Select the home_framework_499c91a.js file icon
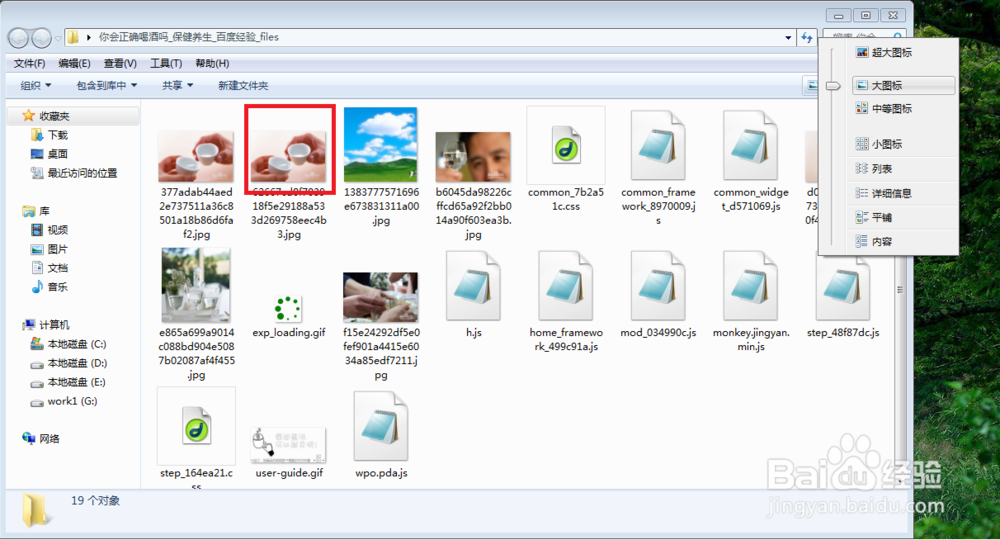Viewport: 1000px width, 540px height. coord(566,286)
